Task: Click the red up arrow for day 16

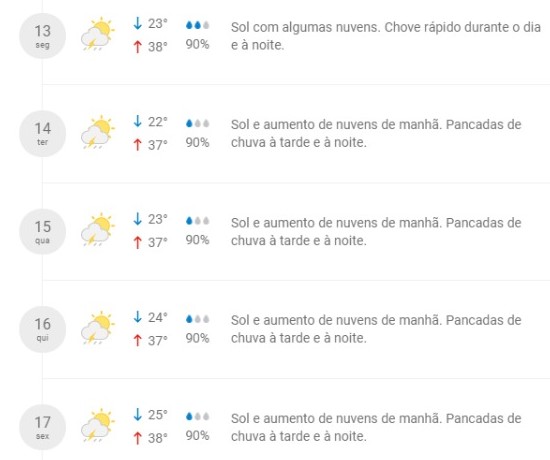Action: pyautogui.click(x=138, y=340)
